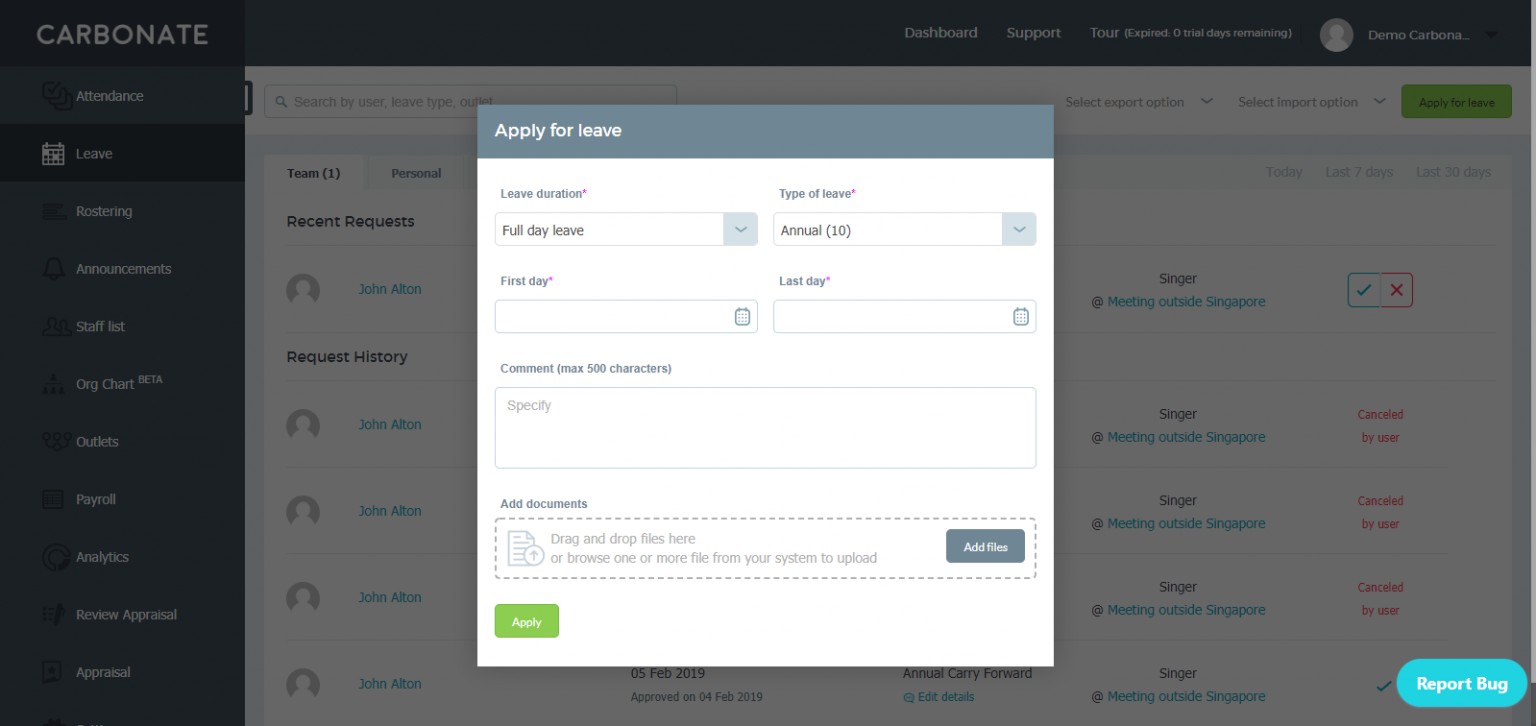This screenshot has width=1536, height=726.
Task: Click the Payroll sidebar icon
Action: point(53,500)
